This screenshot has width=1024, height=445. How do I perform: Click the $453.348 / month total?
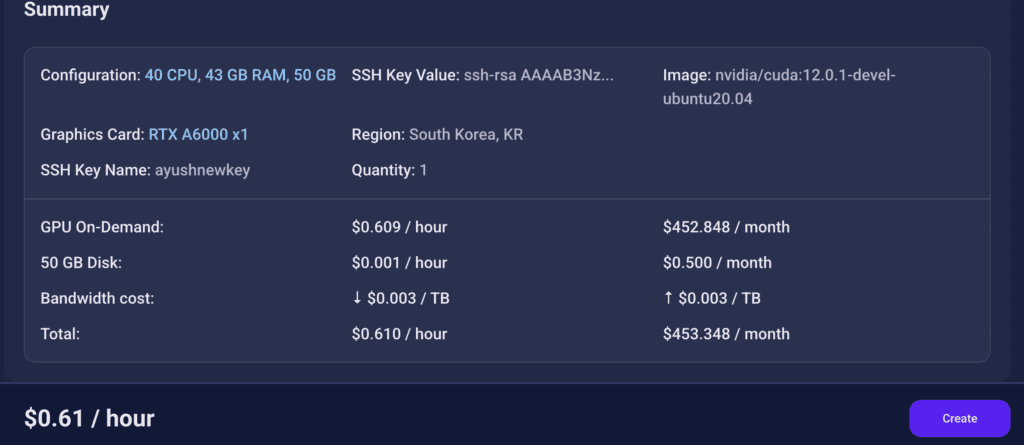click(726, 334)
